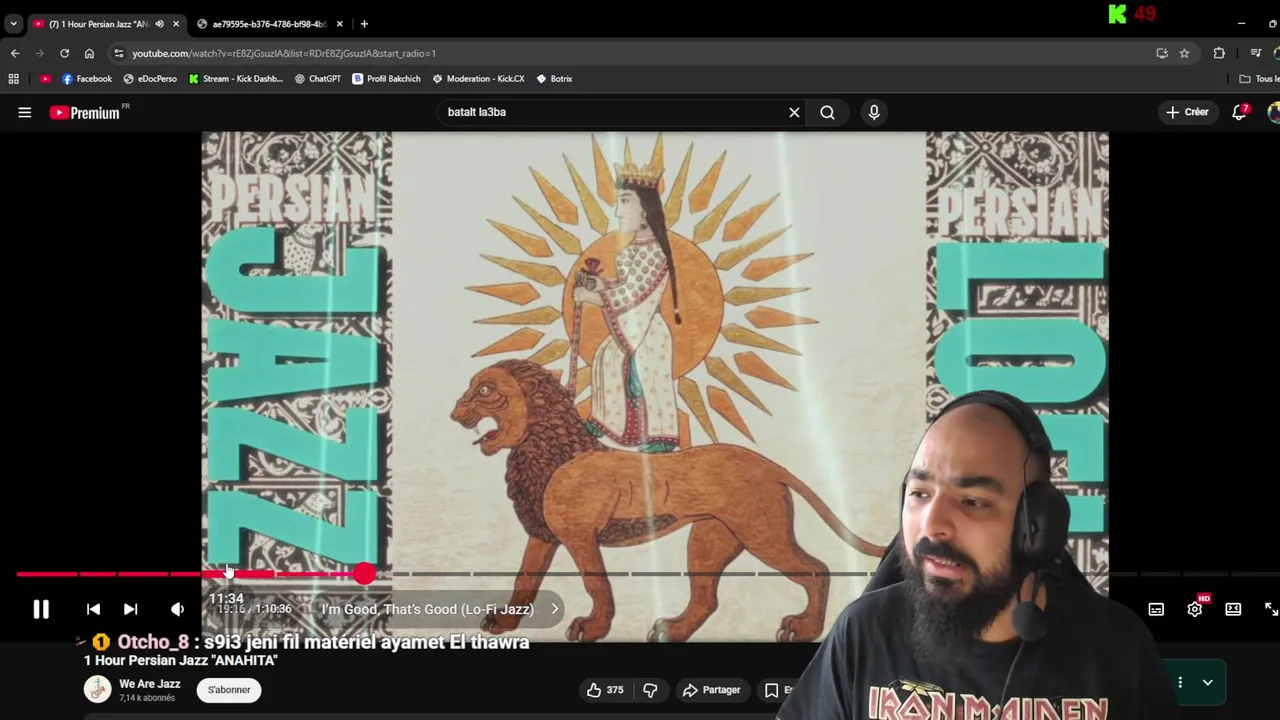The image size is (1280, 720).
Task: Switch to 1 Hour Persian Jazz tab
Action: (96, 24)
